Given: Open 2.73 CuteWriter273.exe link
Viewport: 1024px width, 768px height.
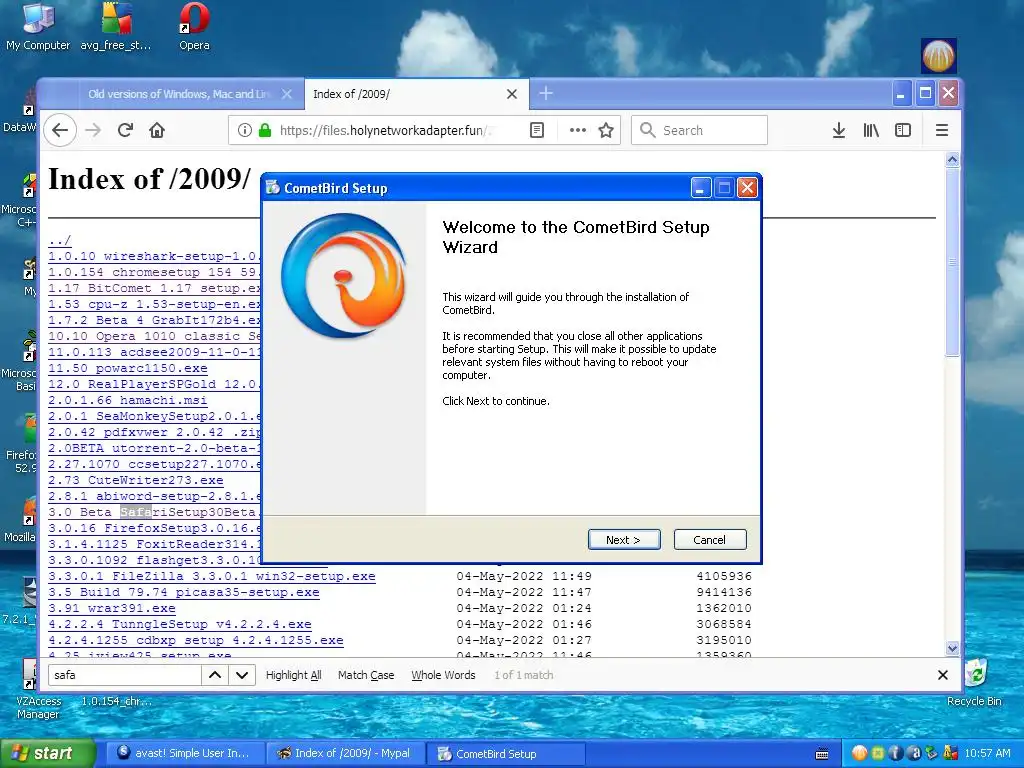Looking at the screenshot, I should click(x=135, y=480).
